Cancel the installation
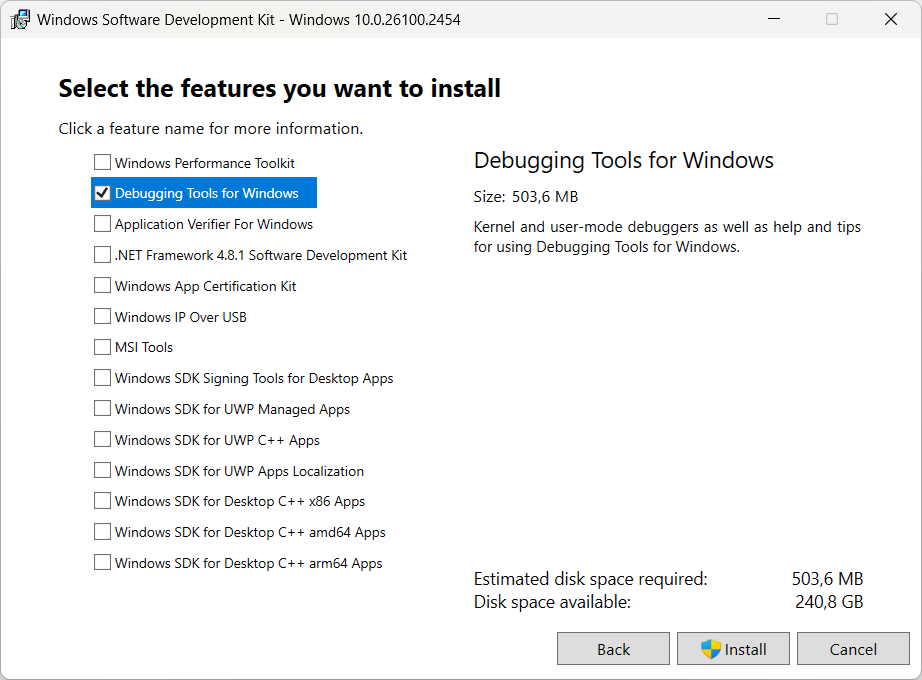922x680 pixels. 853,648
